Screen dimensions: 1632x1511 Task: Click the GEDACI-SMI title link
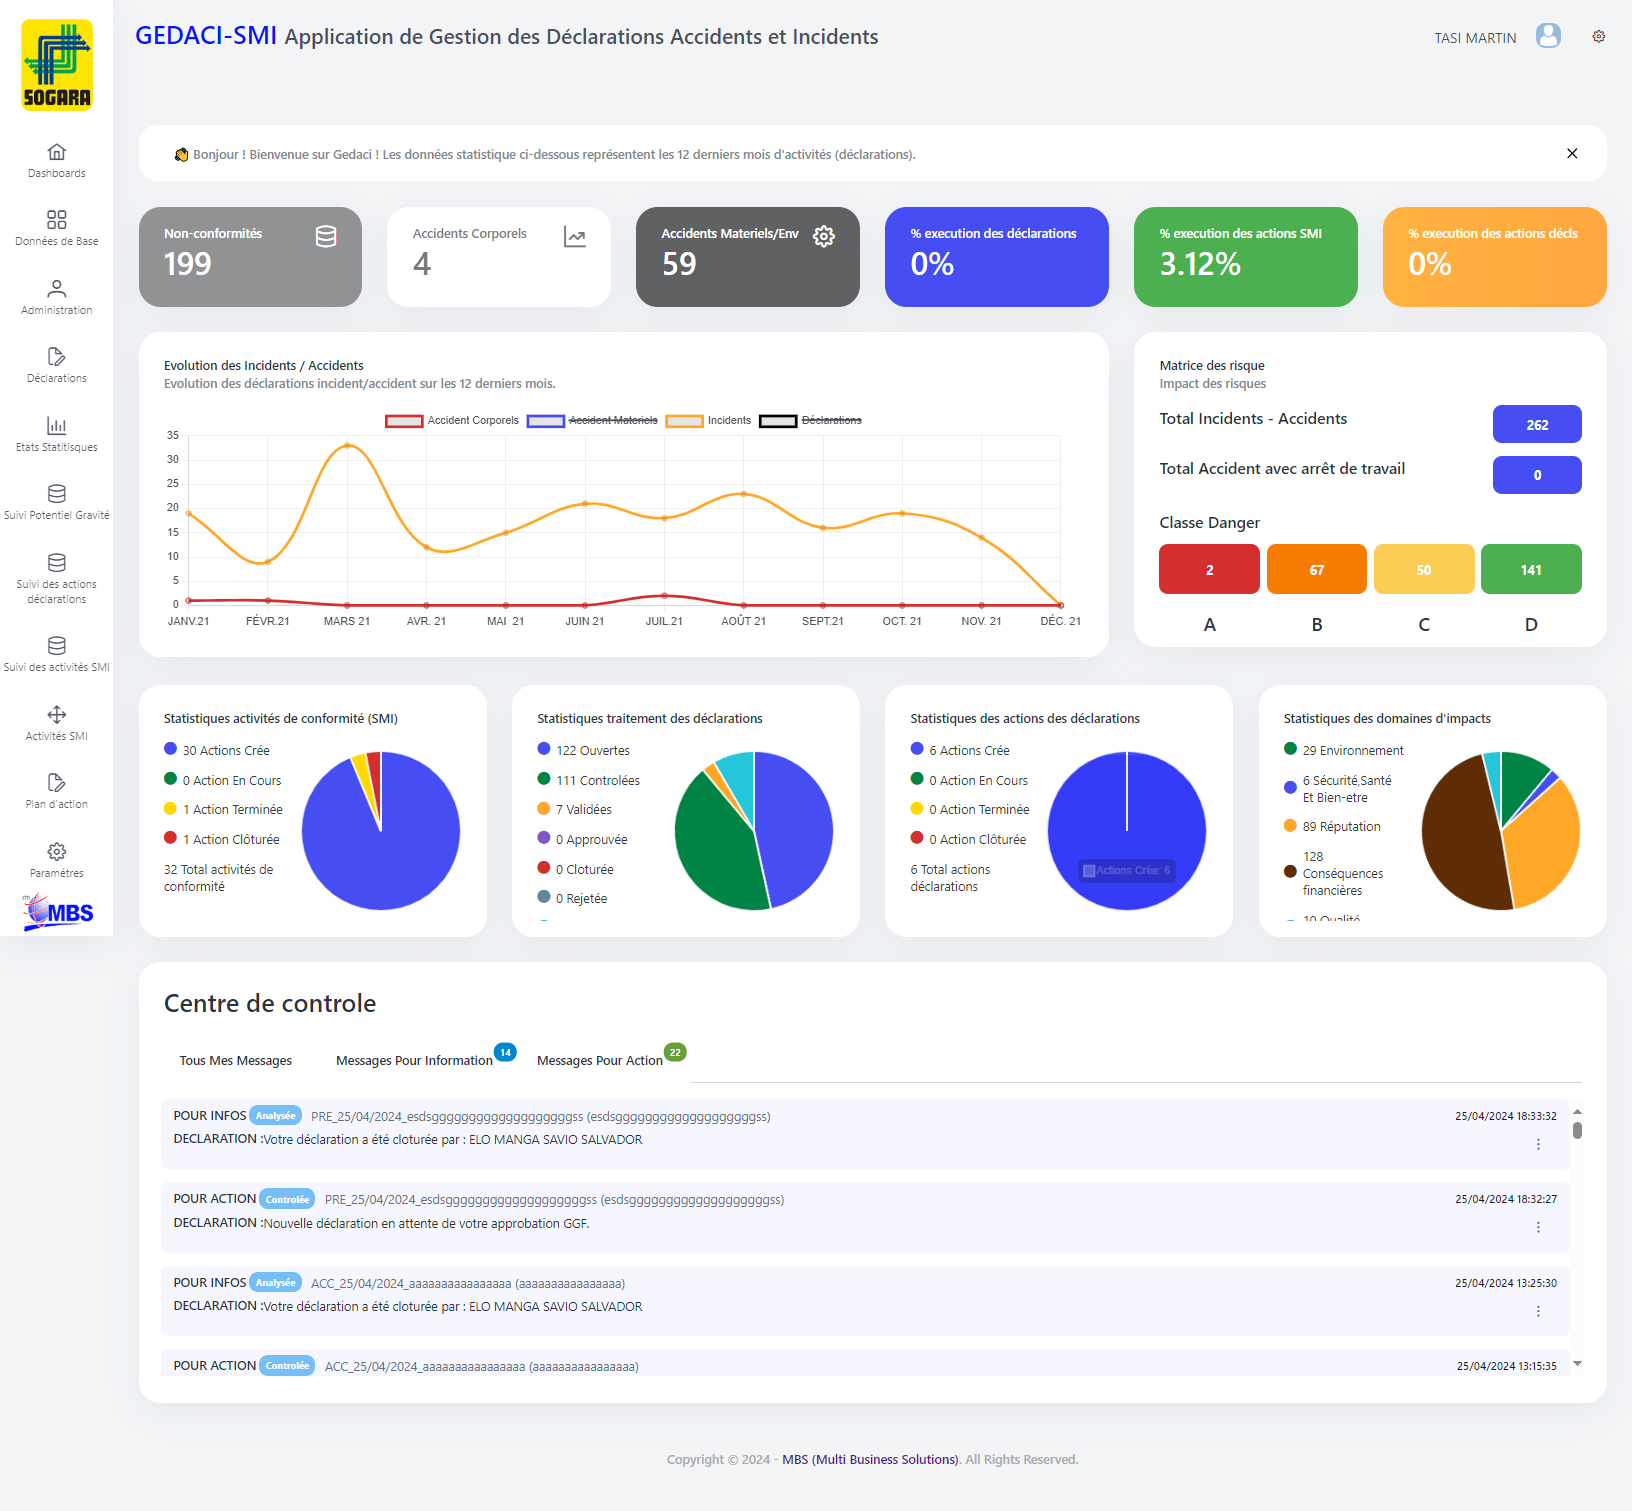[206, 36]
